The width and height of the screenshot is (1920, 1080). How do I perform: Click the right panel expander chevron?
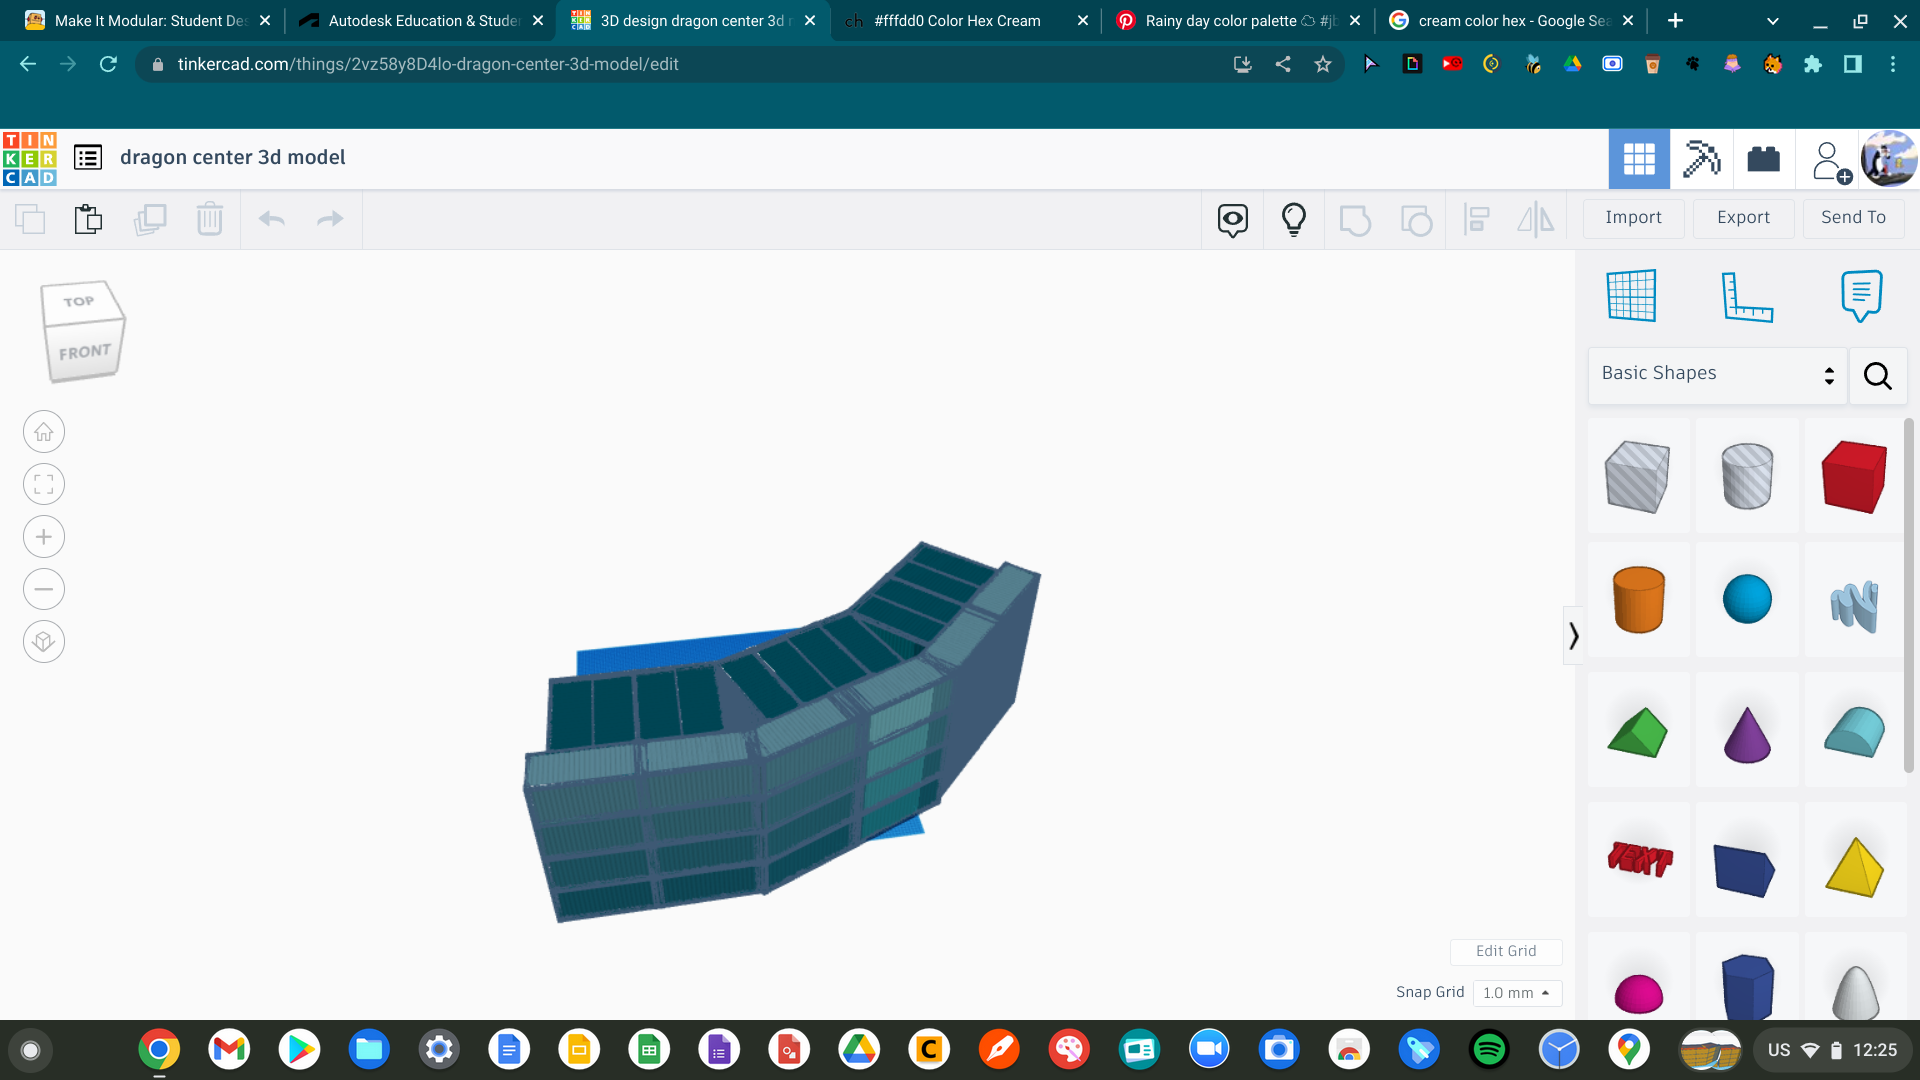[x=1573, y=637]
